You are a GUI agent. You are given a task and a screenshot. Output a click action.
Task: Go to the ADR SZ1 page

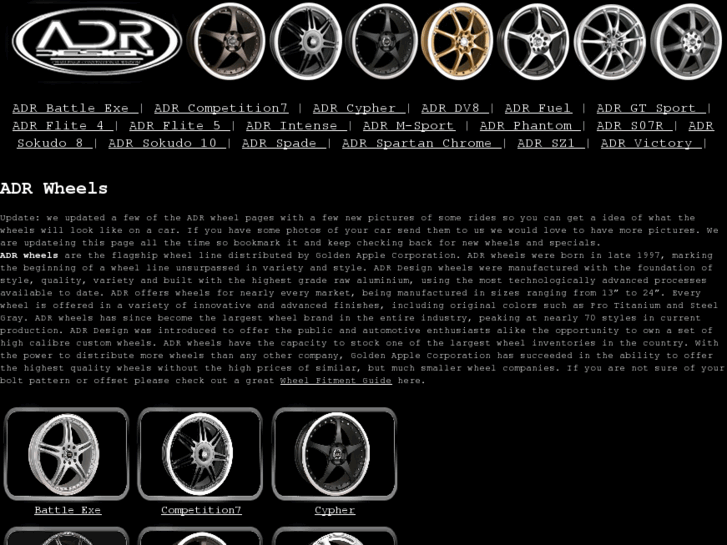pos(551,143)
